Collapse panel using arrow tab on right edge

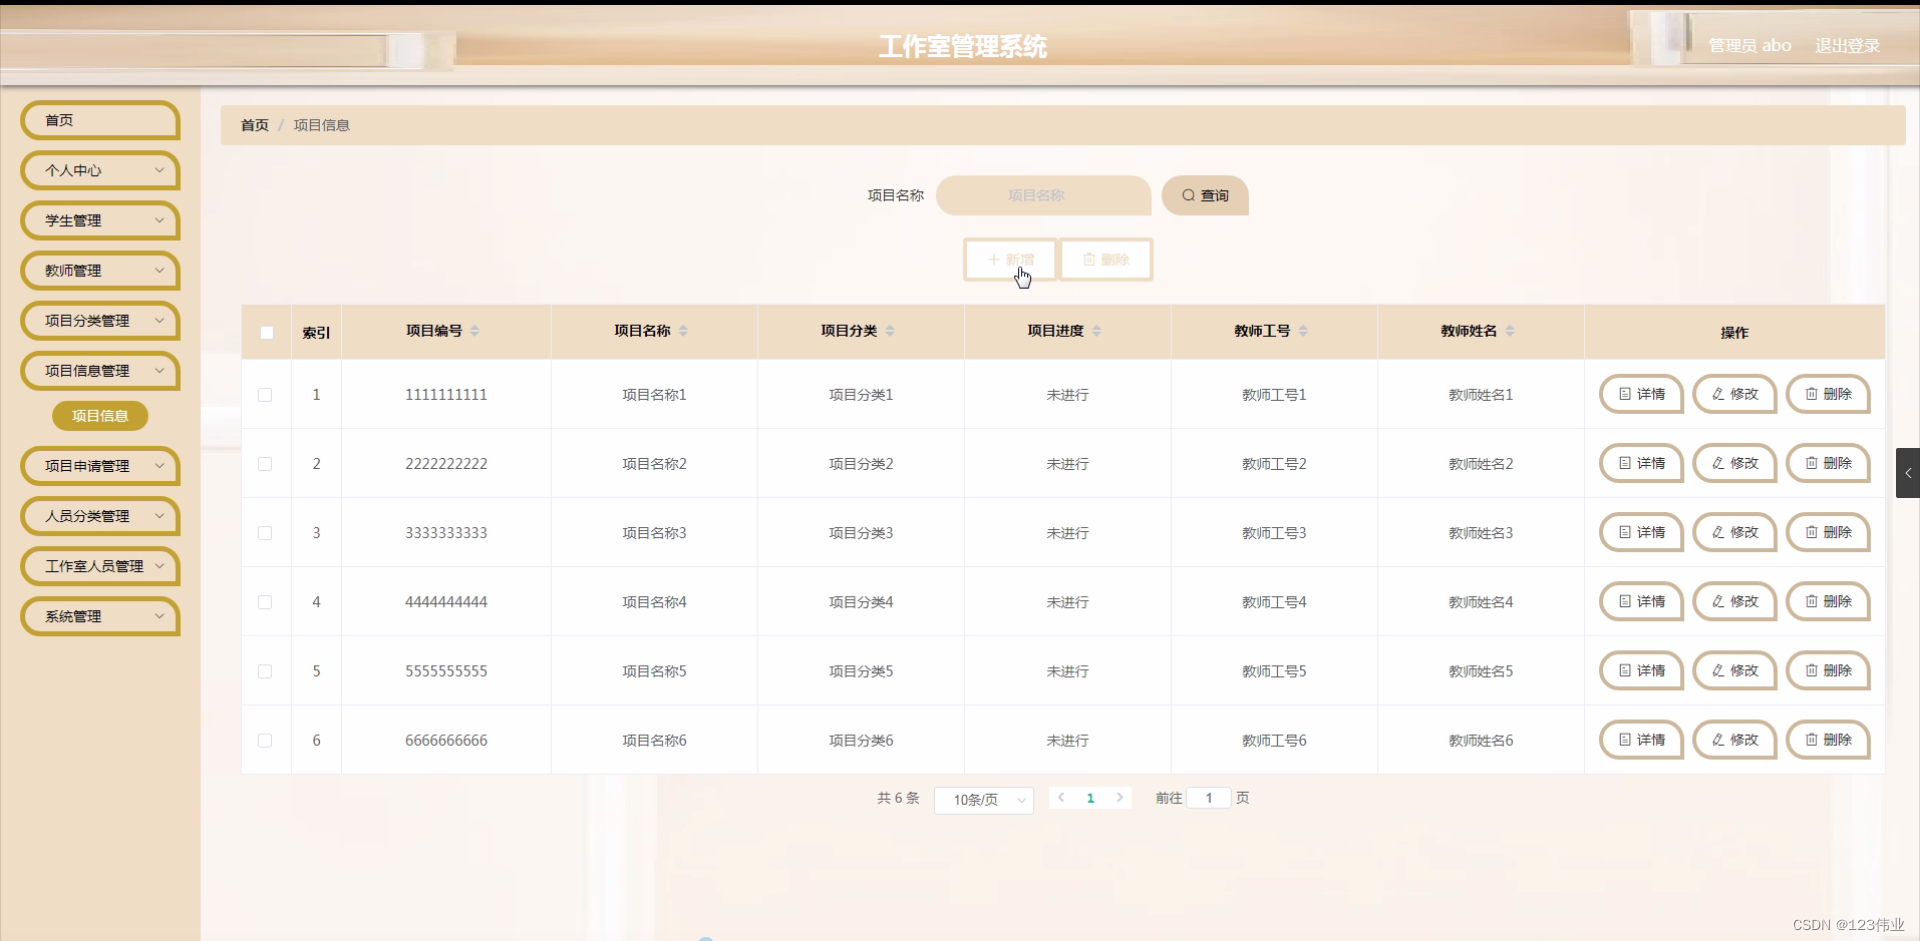(x=1908, y=473)
